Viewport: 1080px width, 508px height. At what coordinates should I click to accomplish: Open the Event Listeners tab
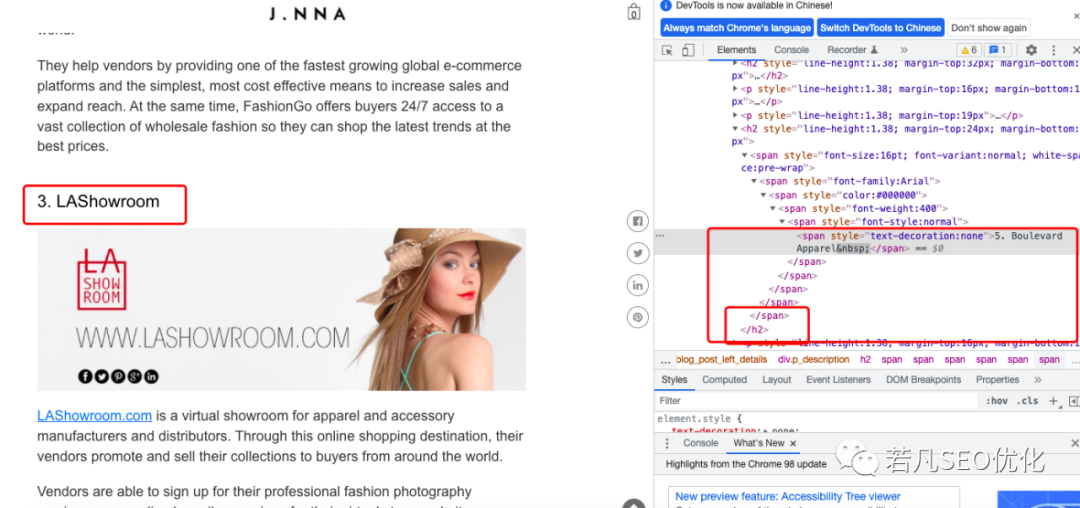(838, 380)
